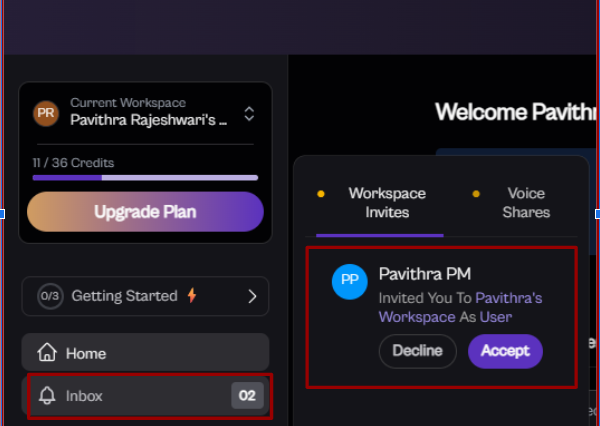The width and height of the screenshot is (600, 426).
Task: Click the Inbox bell icon
Action: [46, 396]
